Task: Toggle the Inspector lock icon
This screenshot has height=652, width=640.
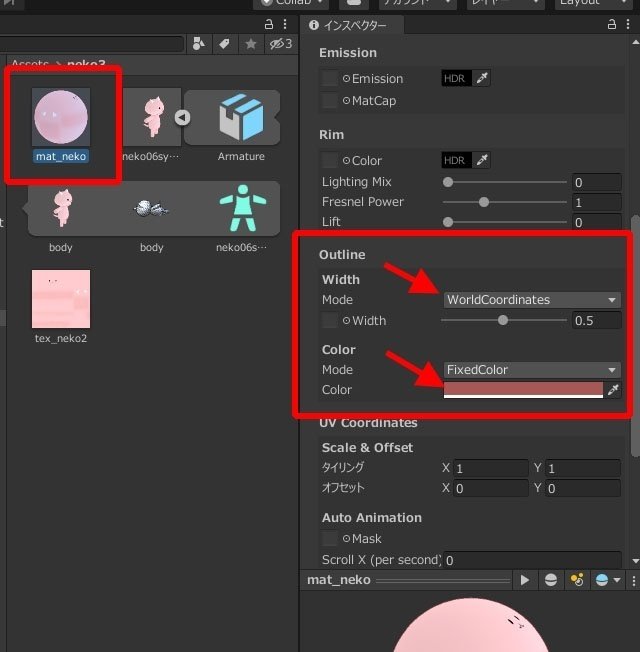Action: click(x=611, y=24)
